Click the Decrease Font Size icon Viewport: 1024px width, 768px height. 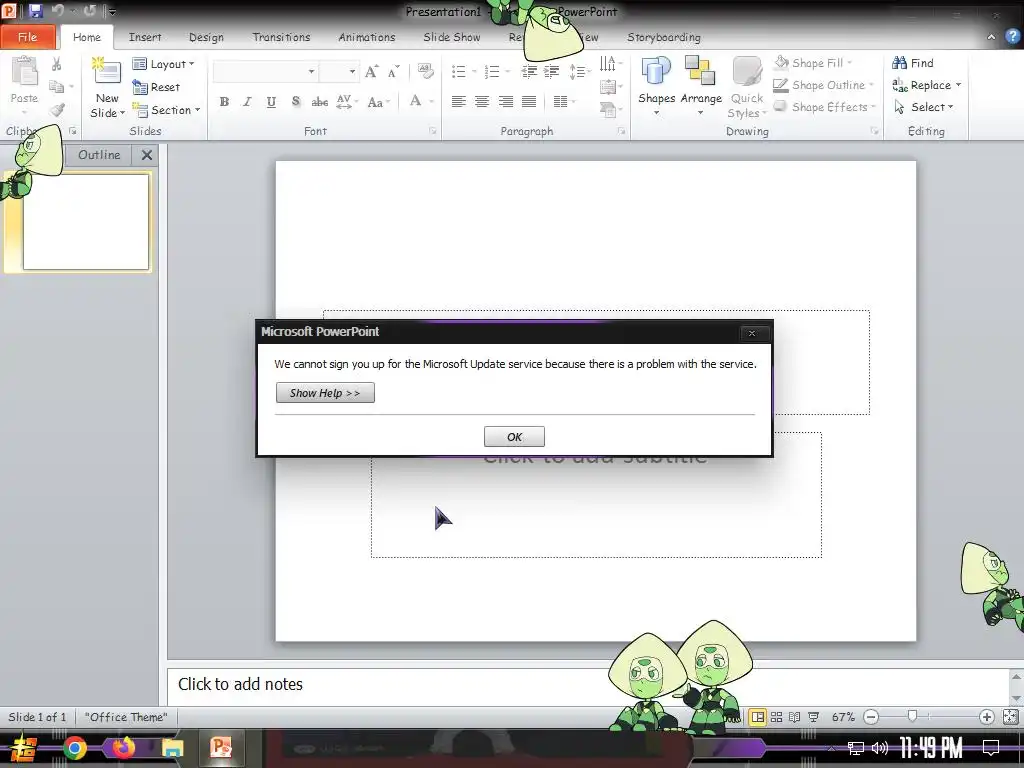pos(393,72)
